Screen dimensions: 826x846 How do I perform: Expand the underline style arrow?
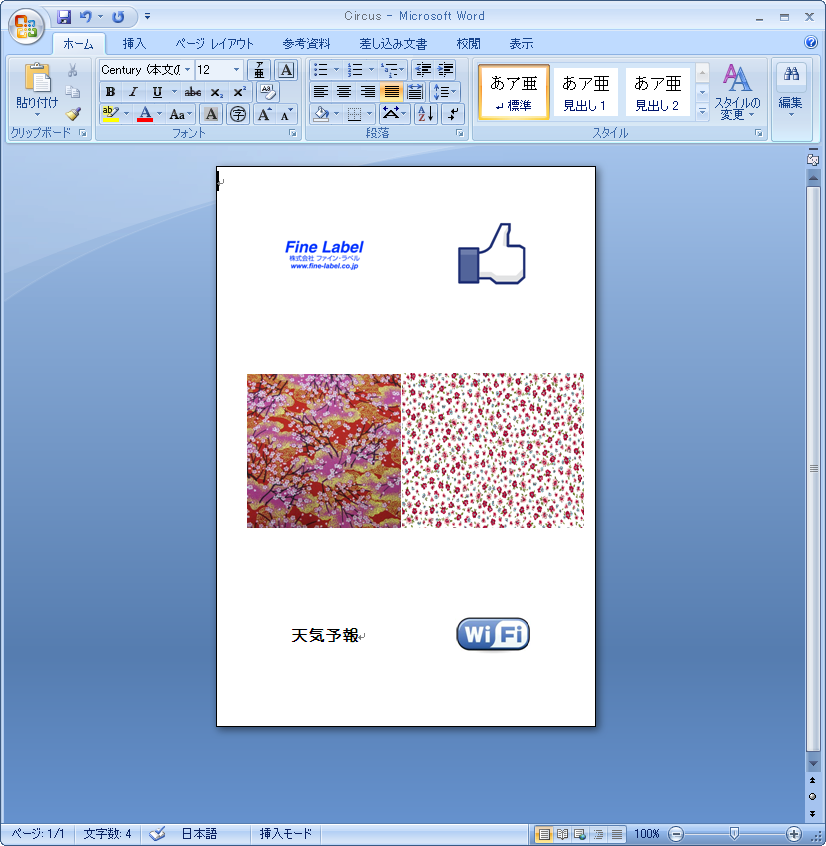[x=174, y=92]
